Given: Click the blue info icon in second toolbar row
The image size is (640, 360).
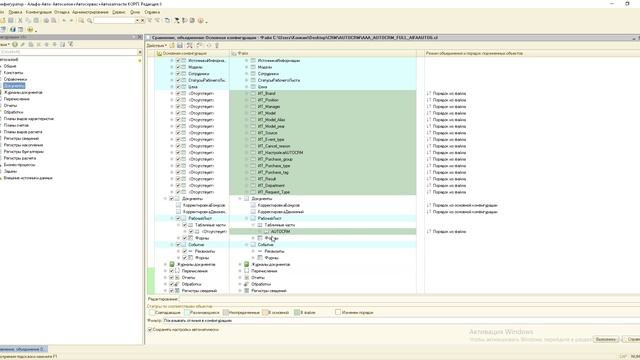Looking at the screenshot, I should pyautogui.click(x=13, y=29).
